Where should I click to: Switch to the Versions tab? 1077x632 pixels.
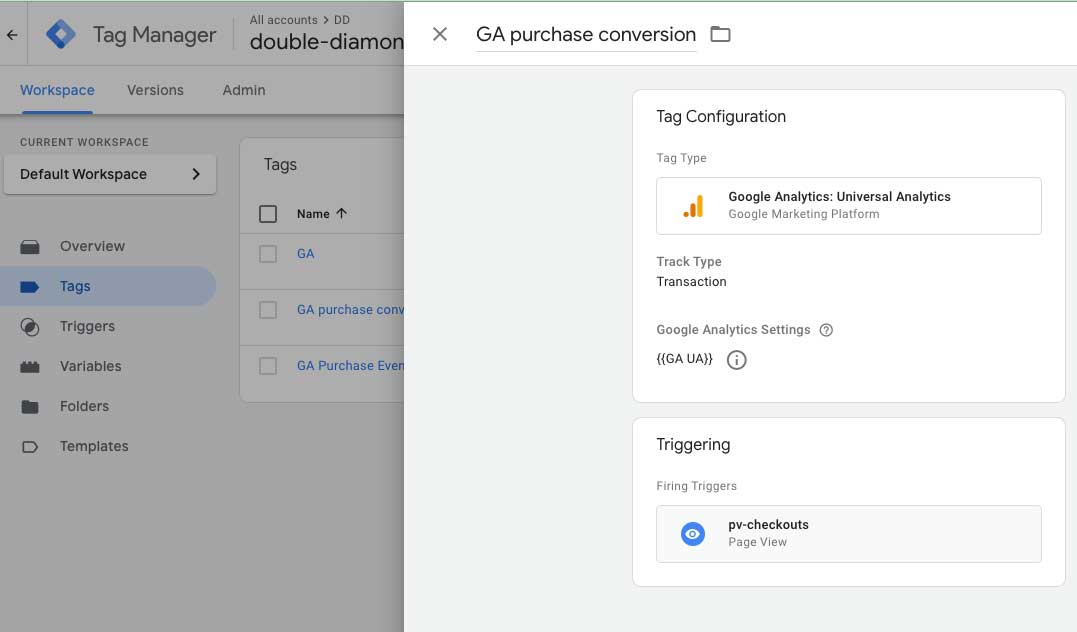click(x=155, y=90)
